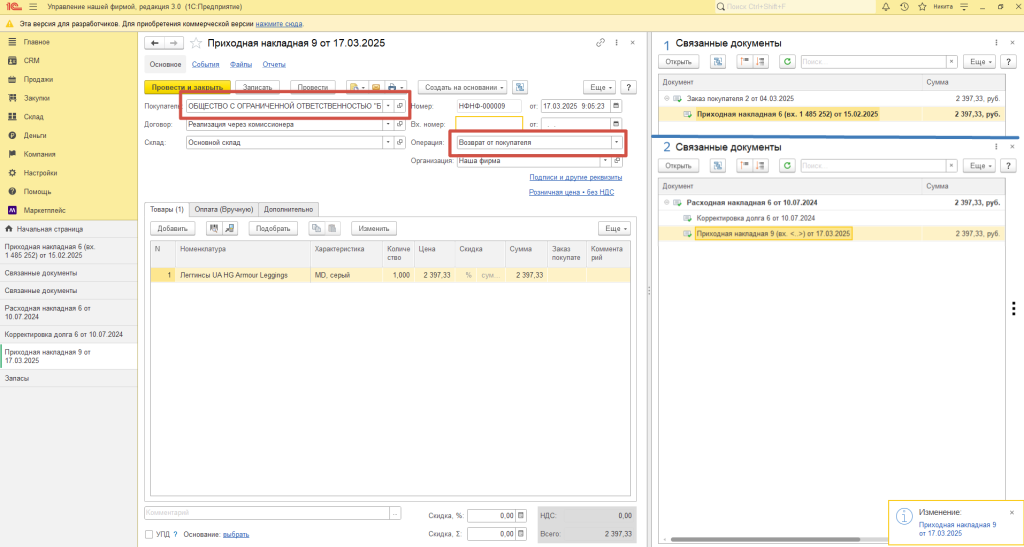The width and height of the screenshot is (1024, 547).
Task: Open notifications bell in title bar
Action: (x=886, y=7)
